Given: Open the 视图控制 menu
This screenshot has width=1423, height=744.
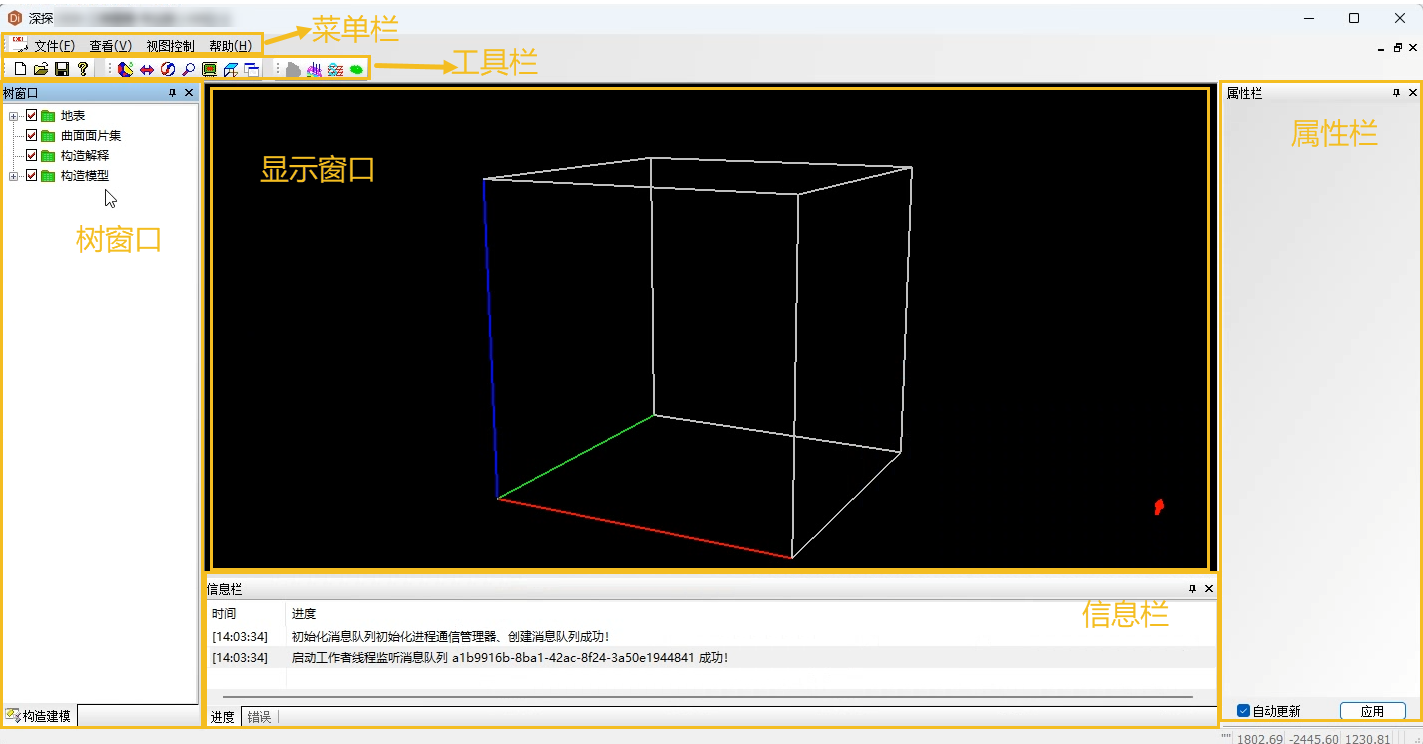Looking at the screenshot, I should pos(170,46).
